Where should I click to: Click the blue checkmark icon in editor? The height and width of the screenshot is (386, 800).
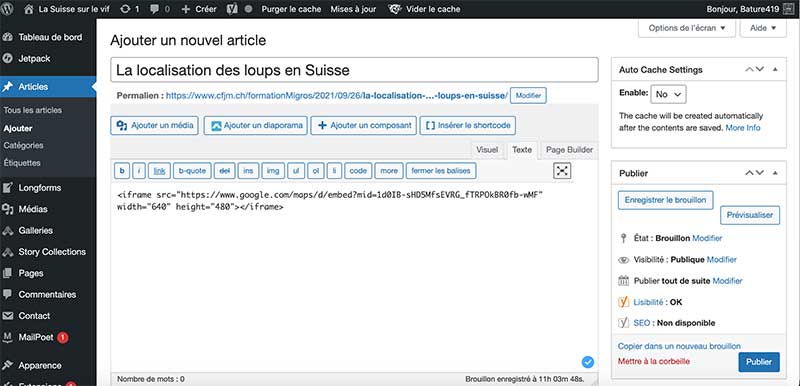tap(587, 362)
